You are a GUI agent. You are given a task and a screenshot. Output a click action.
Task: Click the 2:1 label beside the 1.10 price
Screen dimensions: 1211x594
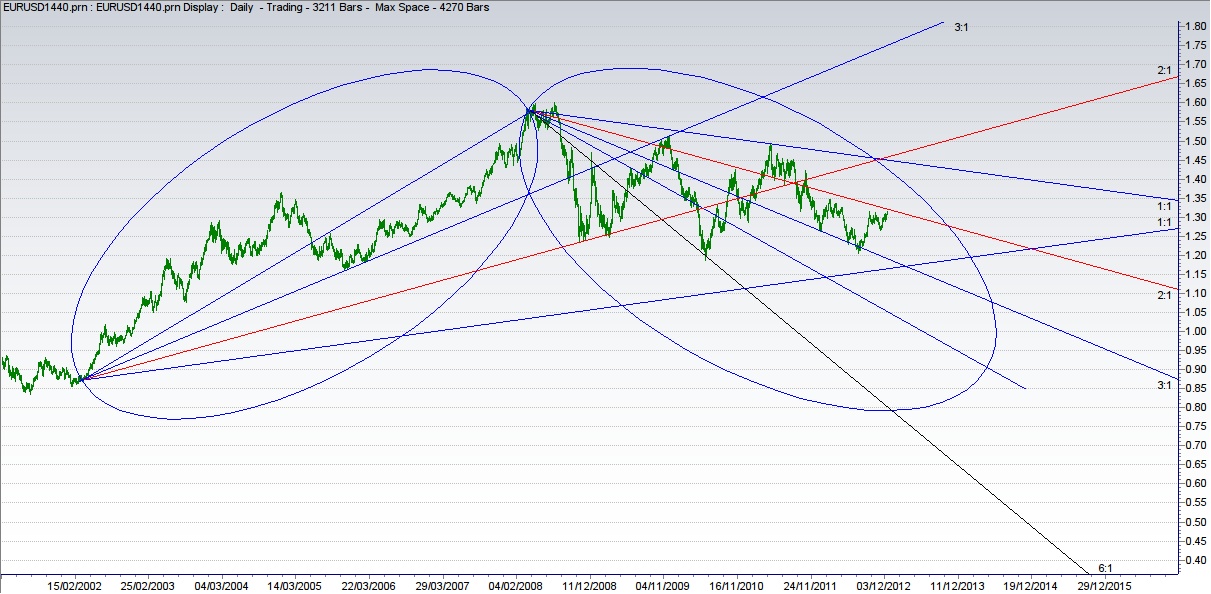pyautogui.click(x=1164, y=296)
